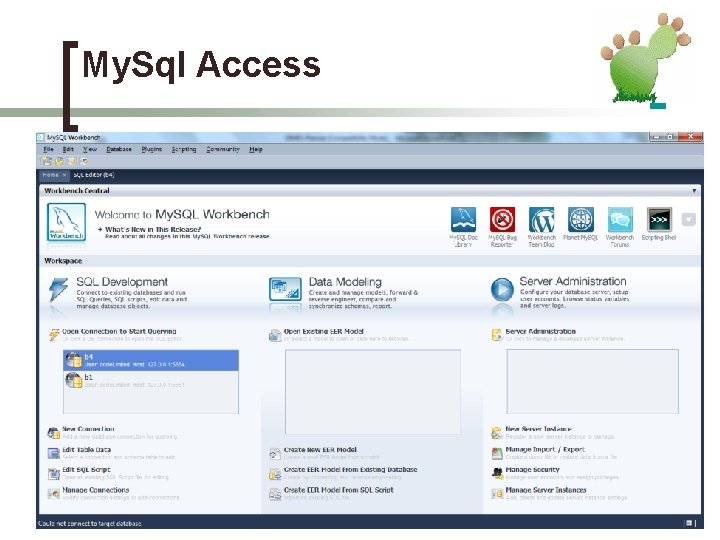Screen dimensions: 720x540
Task: Open the View menu
Action: 90,149
